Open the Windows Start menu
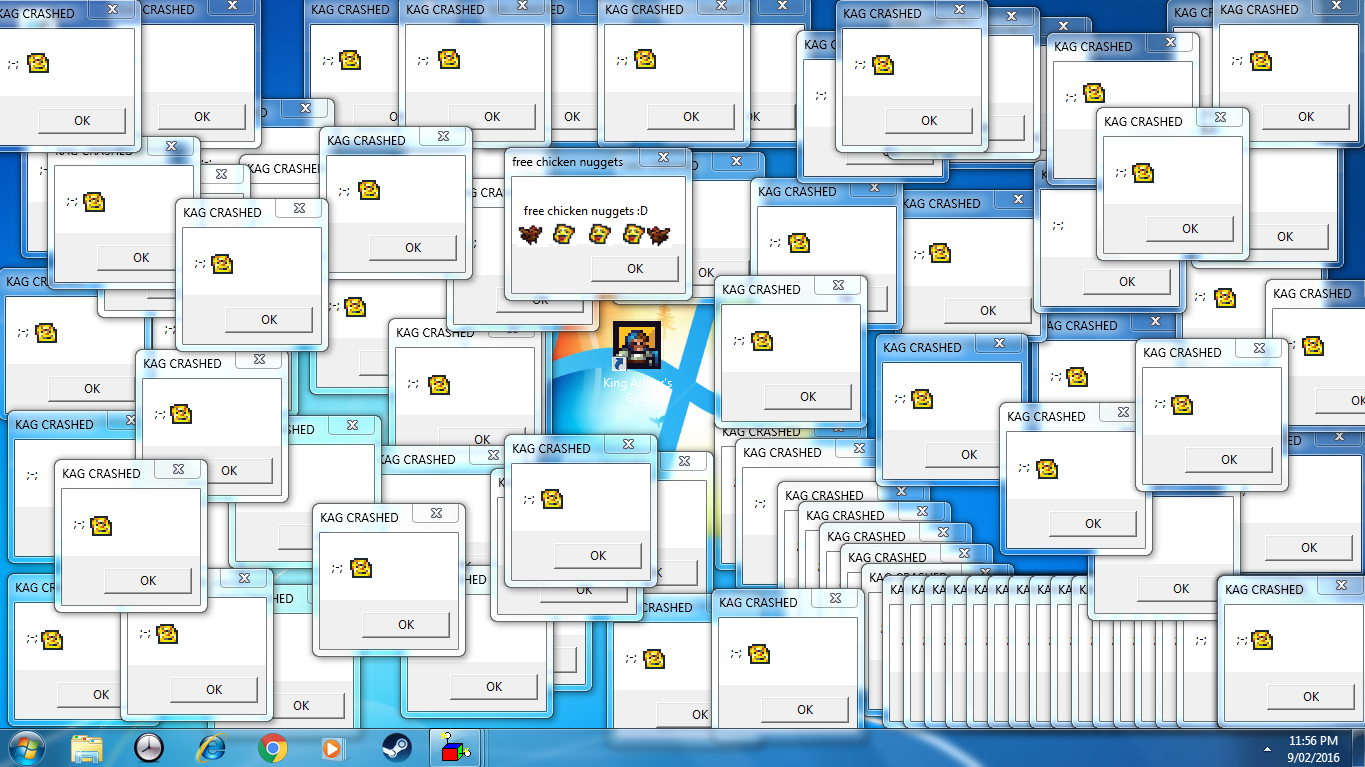The height and width of the screenshot is (767, 1365). pos(24,748)
